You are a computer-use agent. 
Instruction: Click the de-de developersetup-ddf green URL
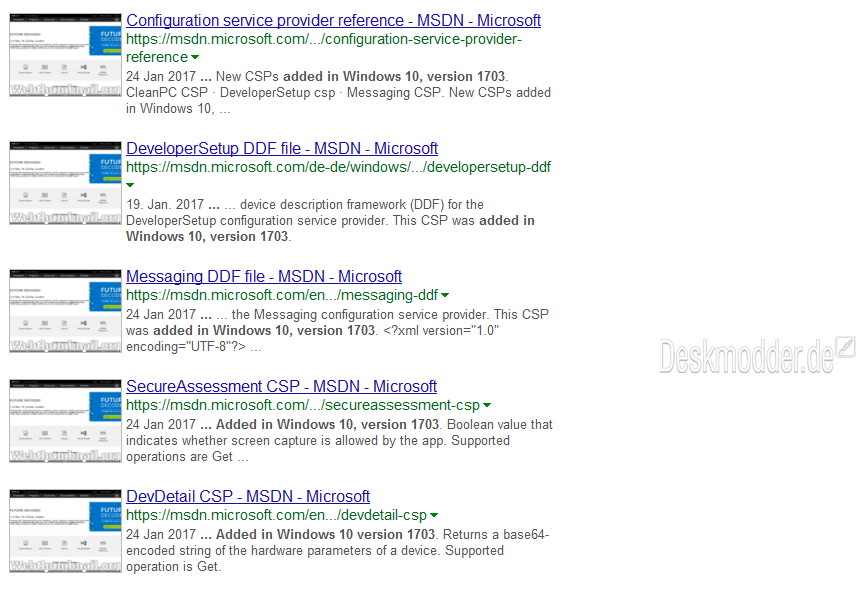pos(338,167)
